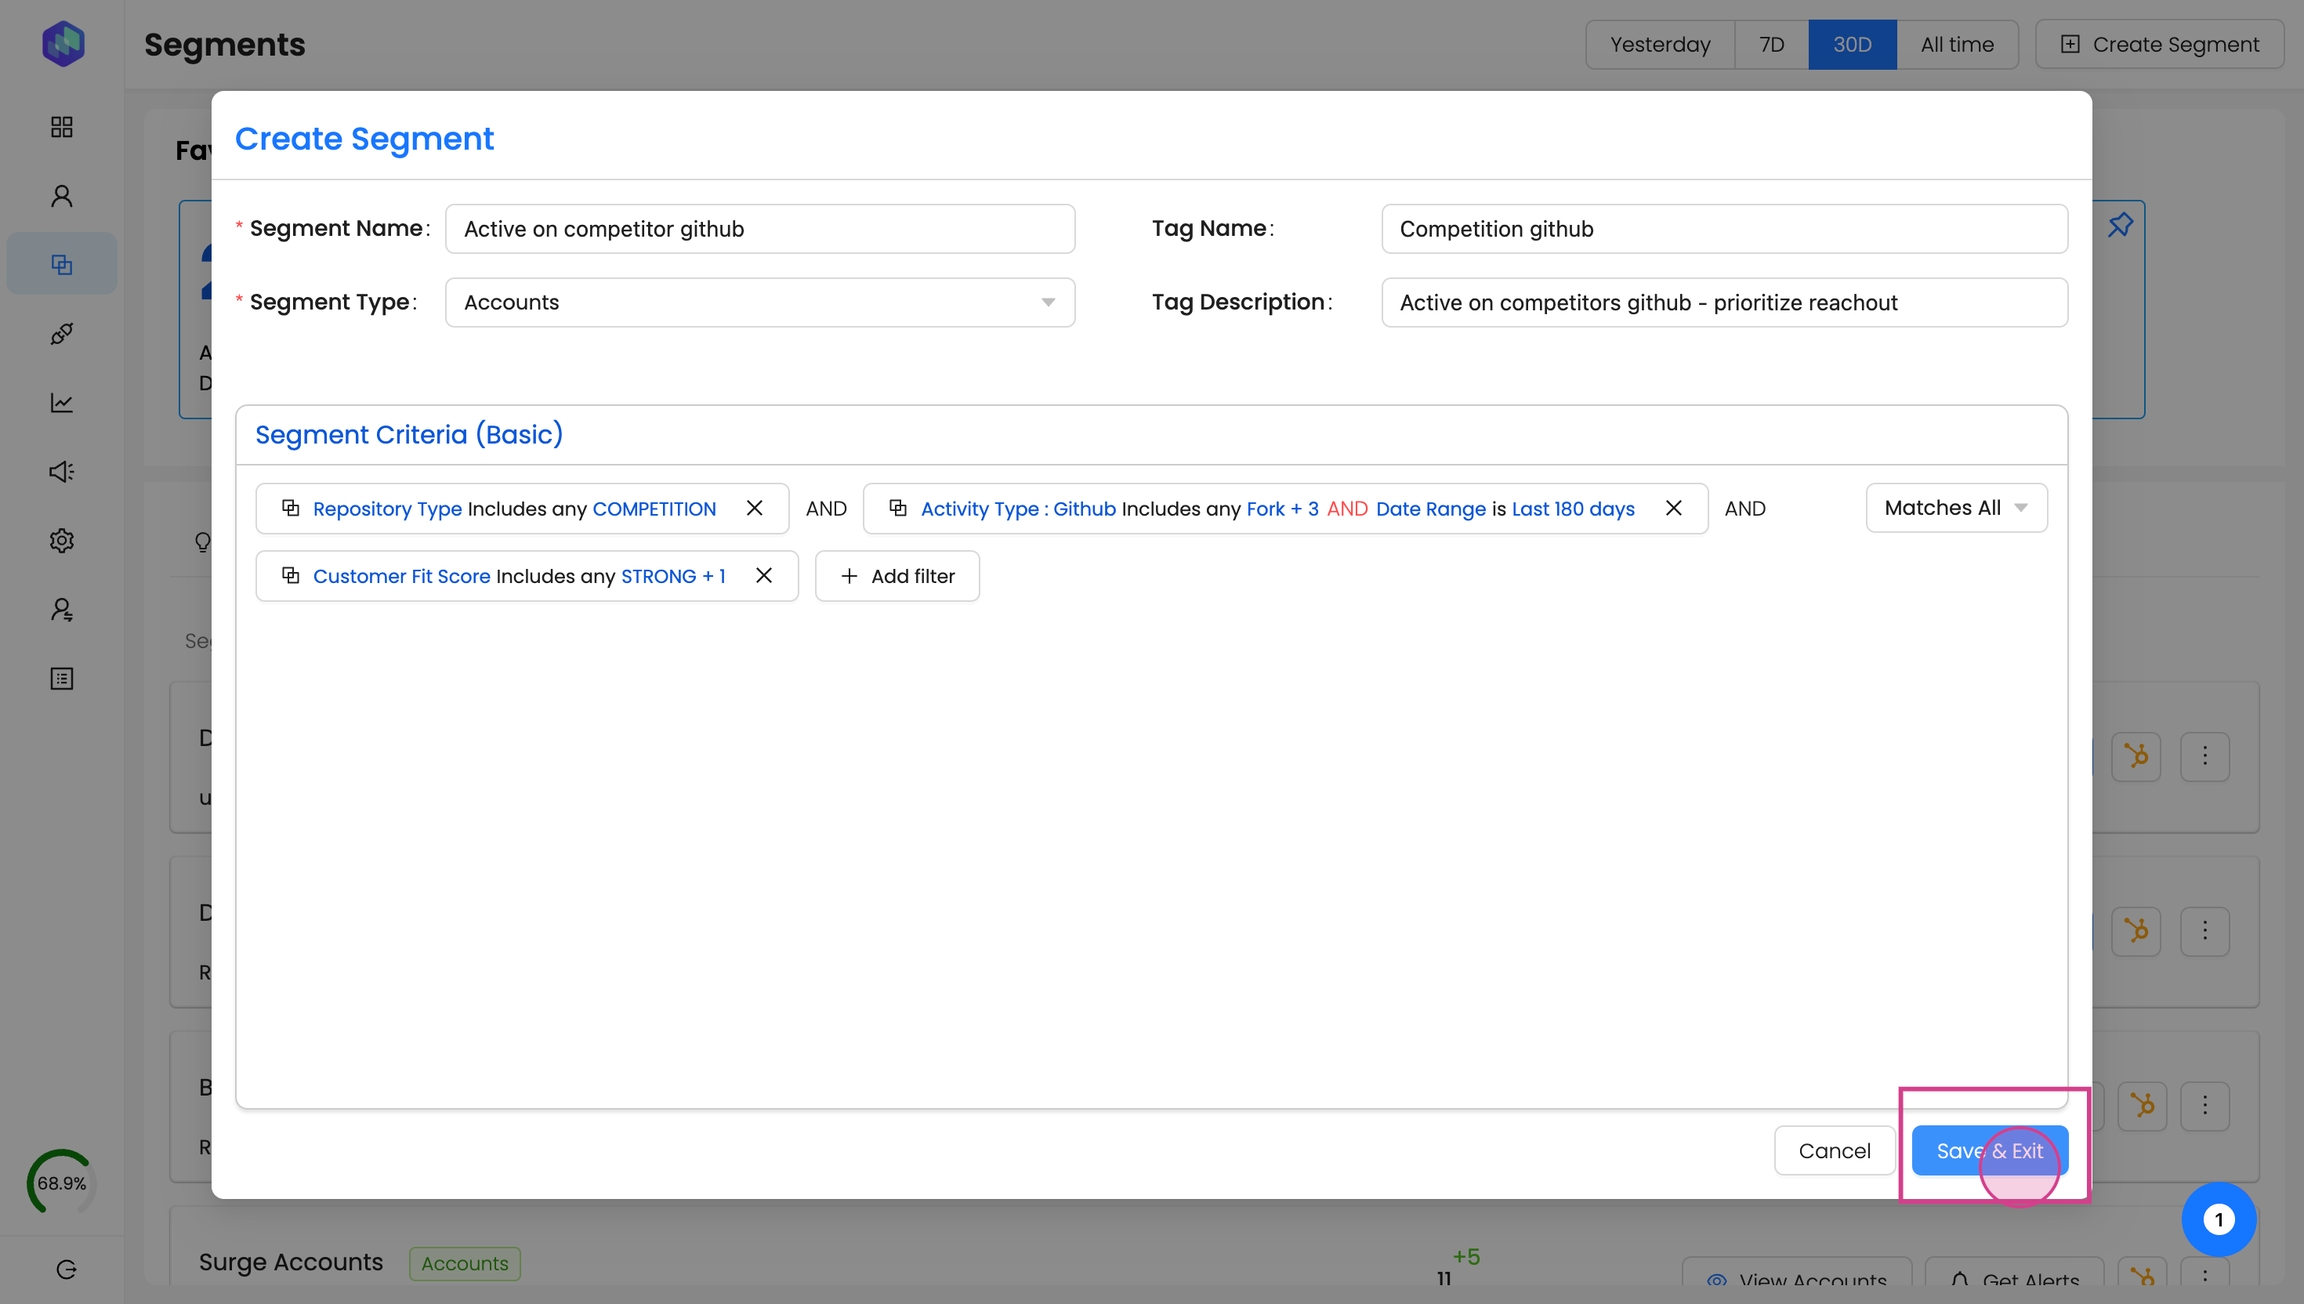Click the megaphone campaigns icon
Viewport: 2304px width, 1304px height.
[x=62, y=472]
